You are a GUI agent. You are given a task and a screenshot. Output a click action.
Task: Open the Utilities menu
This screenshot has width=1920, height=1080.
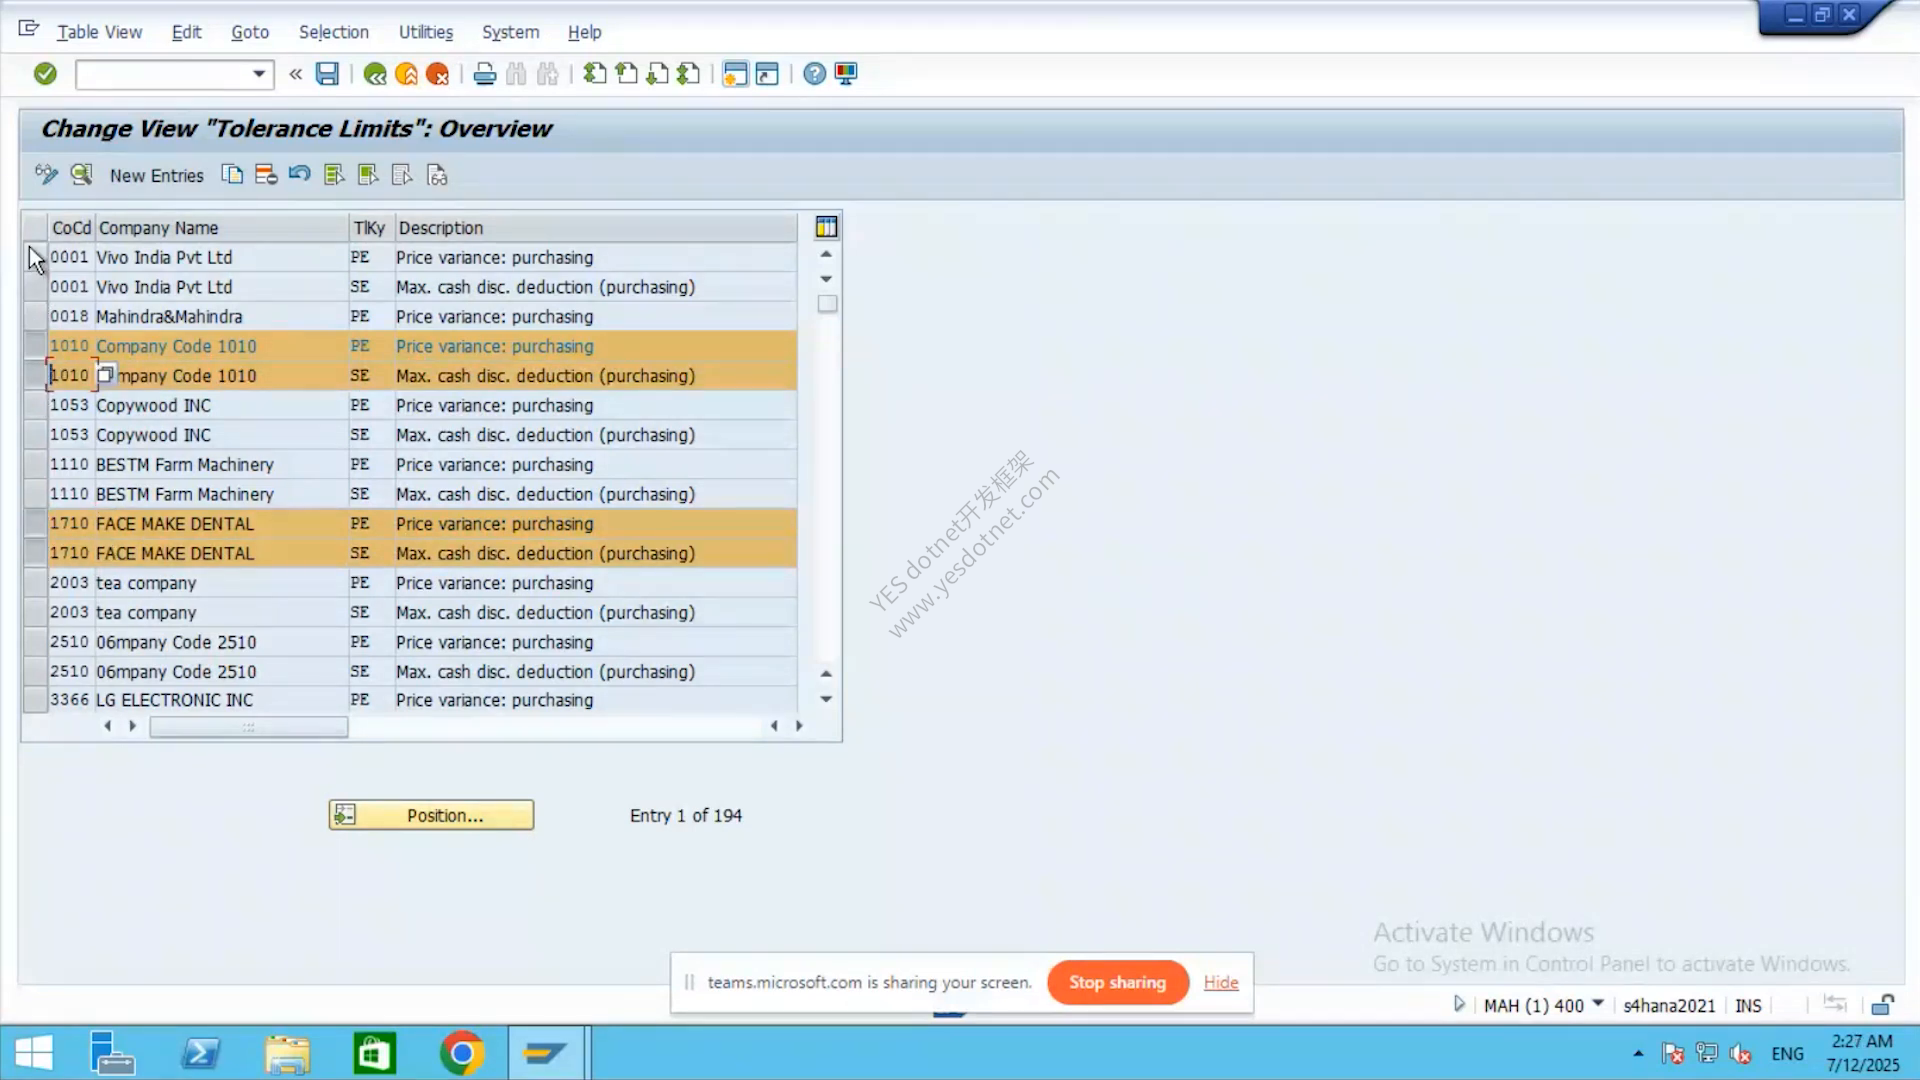click(x=426, y=32)
